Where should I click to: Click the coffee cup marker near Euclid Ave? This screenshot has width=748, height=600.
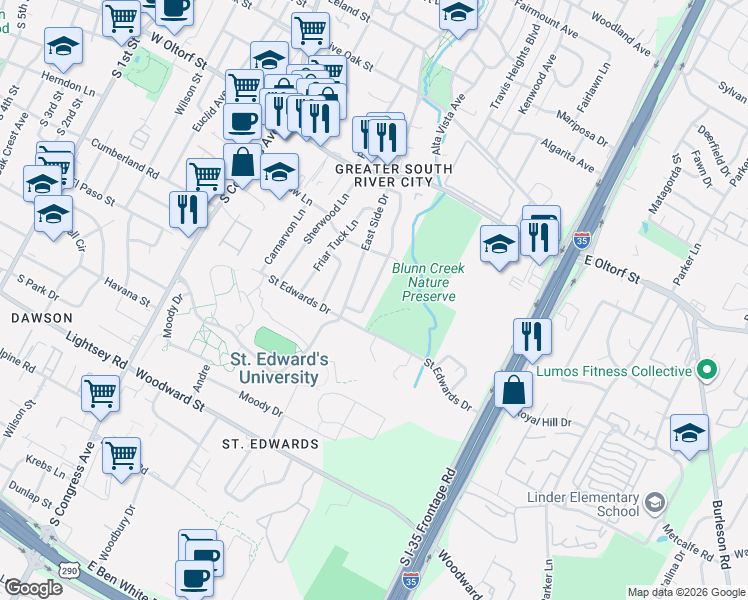243,123
